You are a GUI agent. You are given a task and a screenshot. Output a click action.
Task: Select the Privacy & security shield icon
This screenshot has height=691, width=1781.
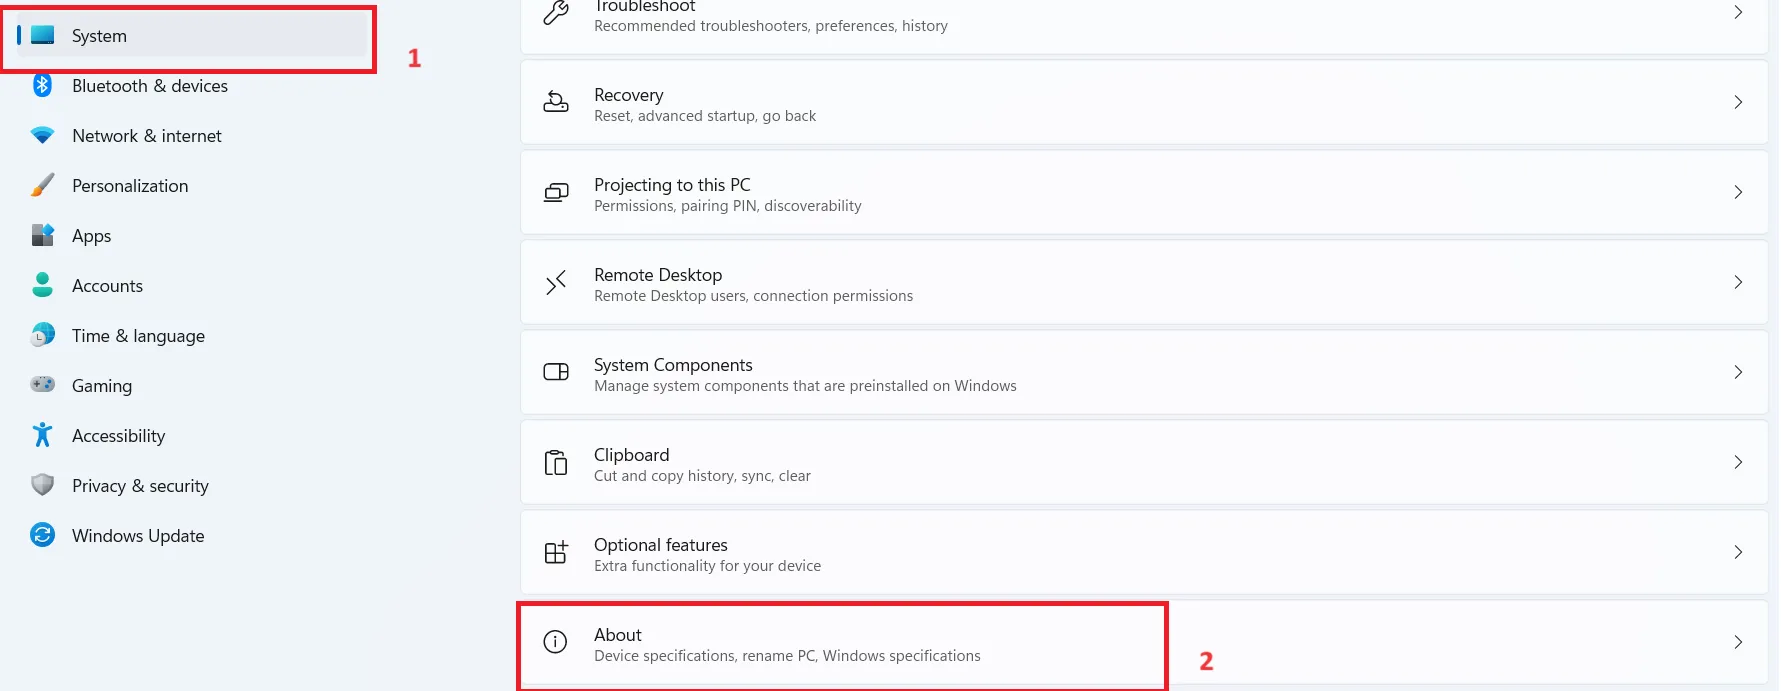42,485
